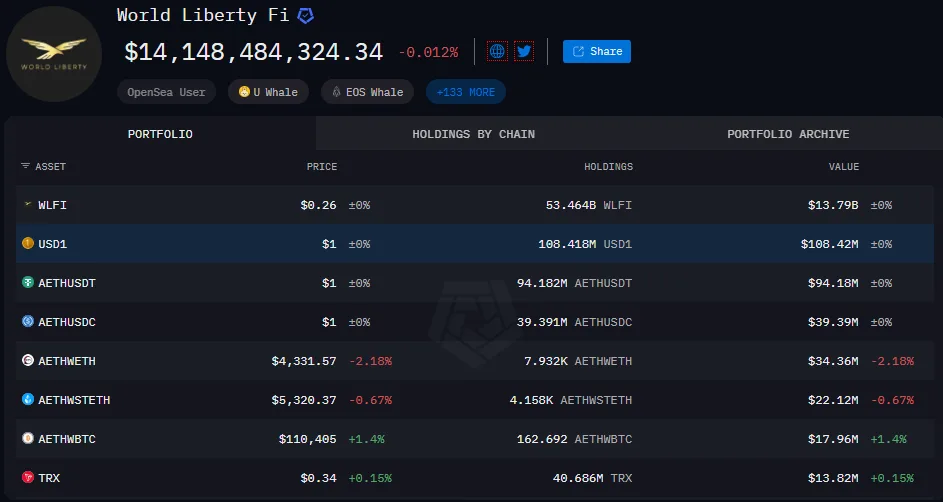Screen dimensions: 943x502
Task: Select the OpenSea User tag
Action: 166,92
